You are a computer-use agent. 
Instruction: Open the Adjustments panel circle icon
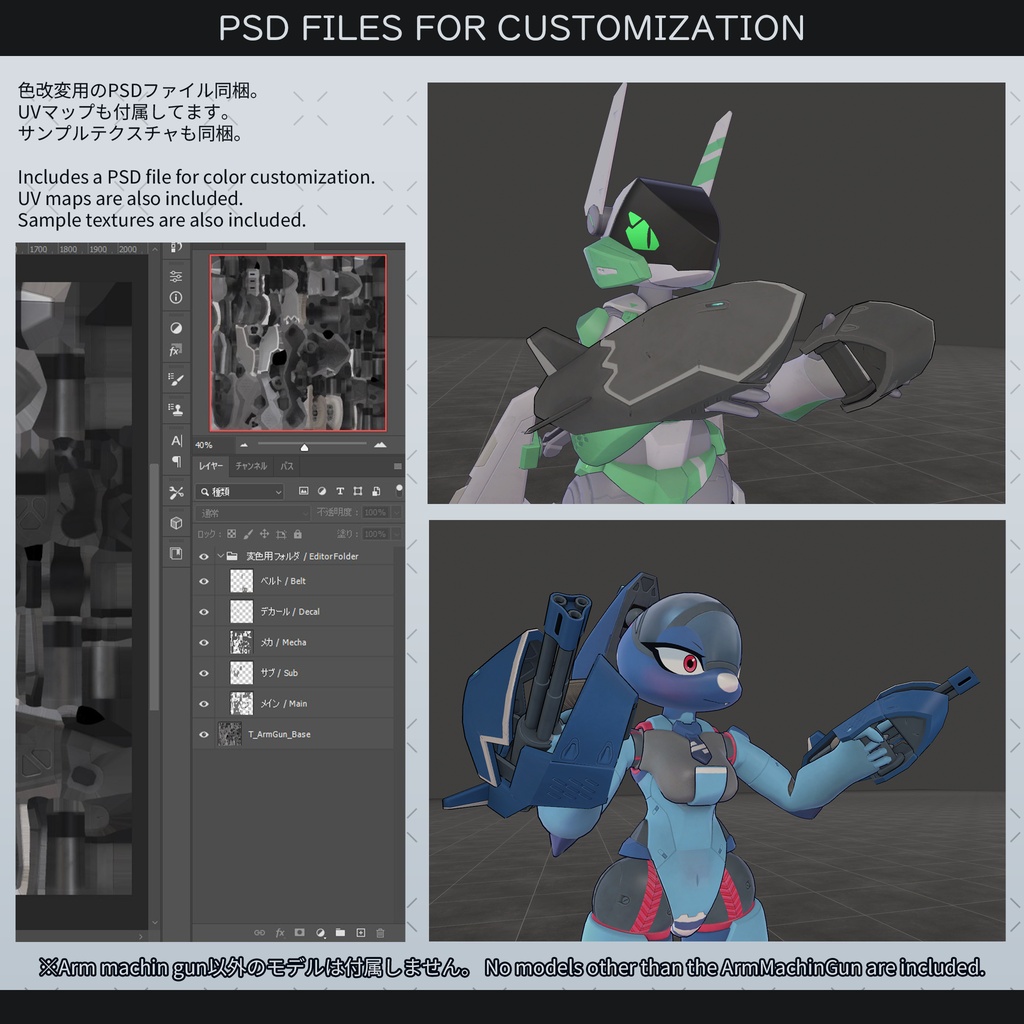pyautogui.click(x=176, y=328)
